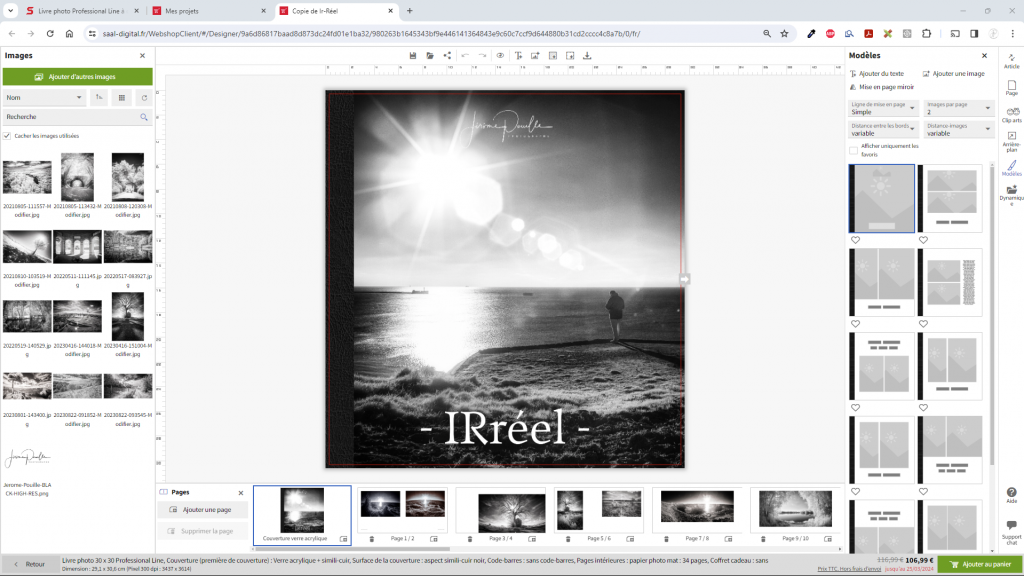The width and height of the screenshot is (1024, 576).
Task: Enable 'Afficher uniquement les favoris' checkbox
Action: [x=853, y=151]
